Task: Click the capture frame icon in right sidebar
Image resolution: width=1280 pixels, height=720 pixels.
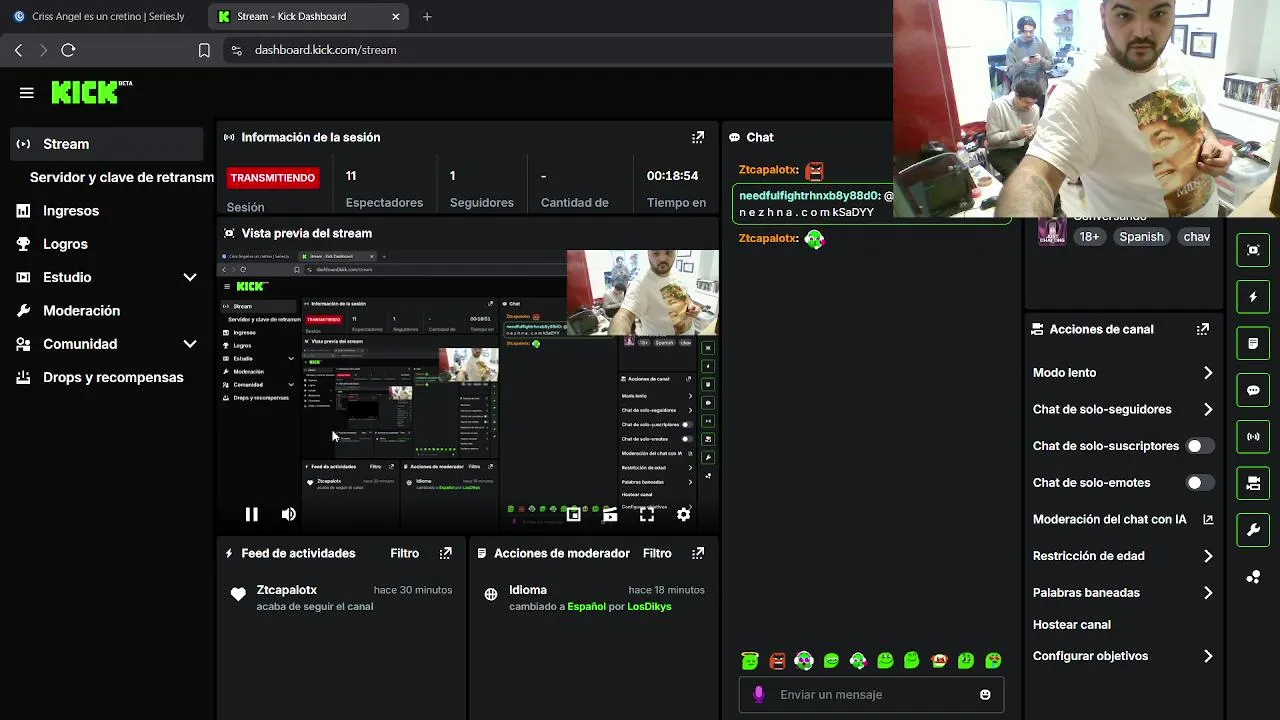Action: click(1253, 250)
